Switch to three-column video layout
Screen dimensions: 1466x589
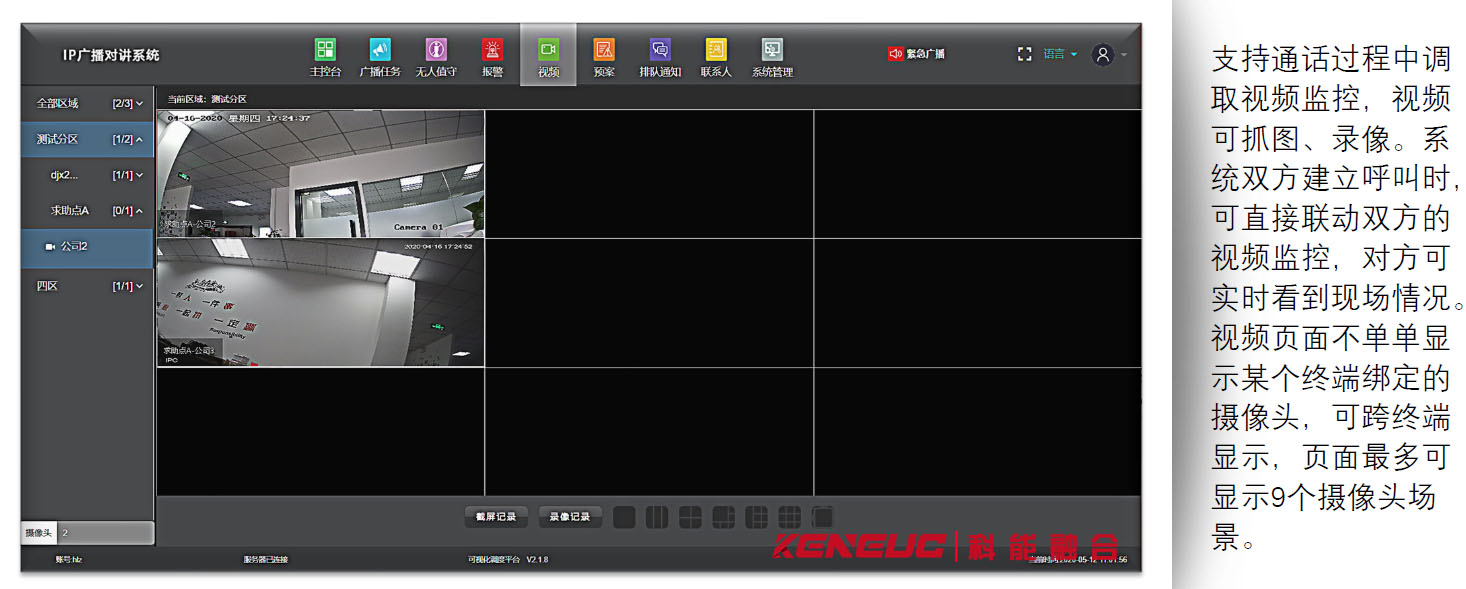coord(657,517)
